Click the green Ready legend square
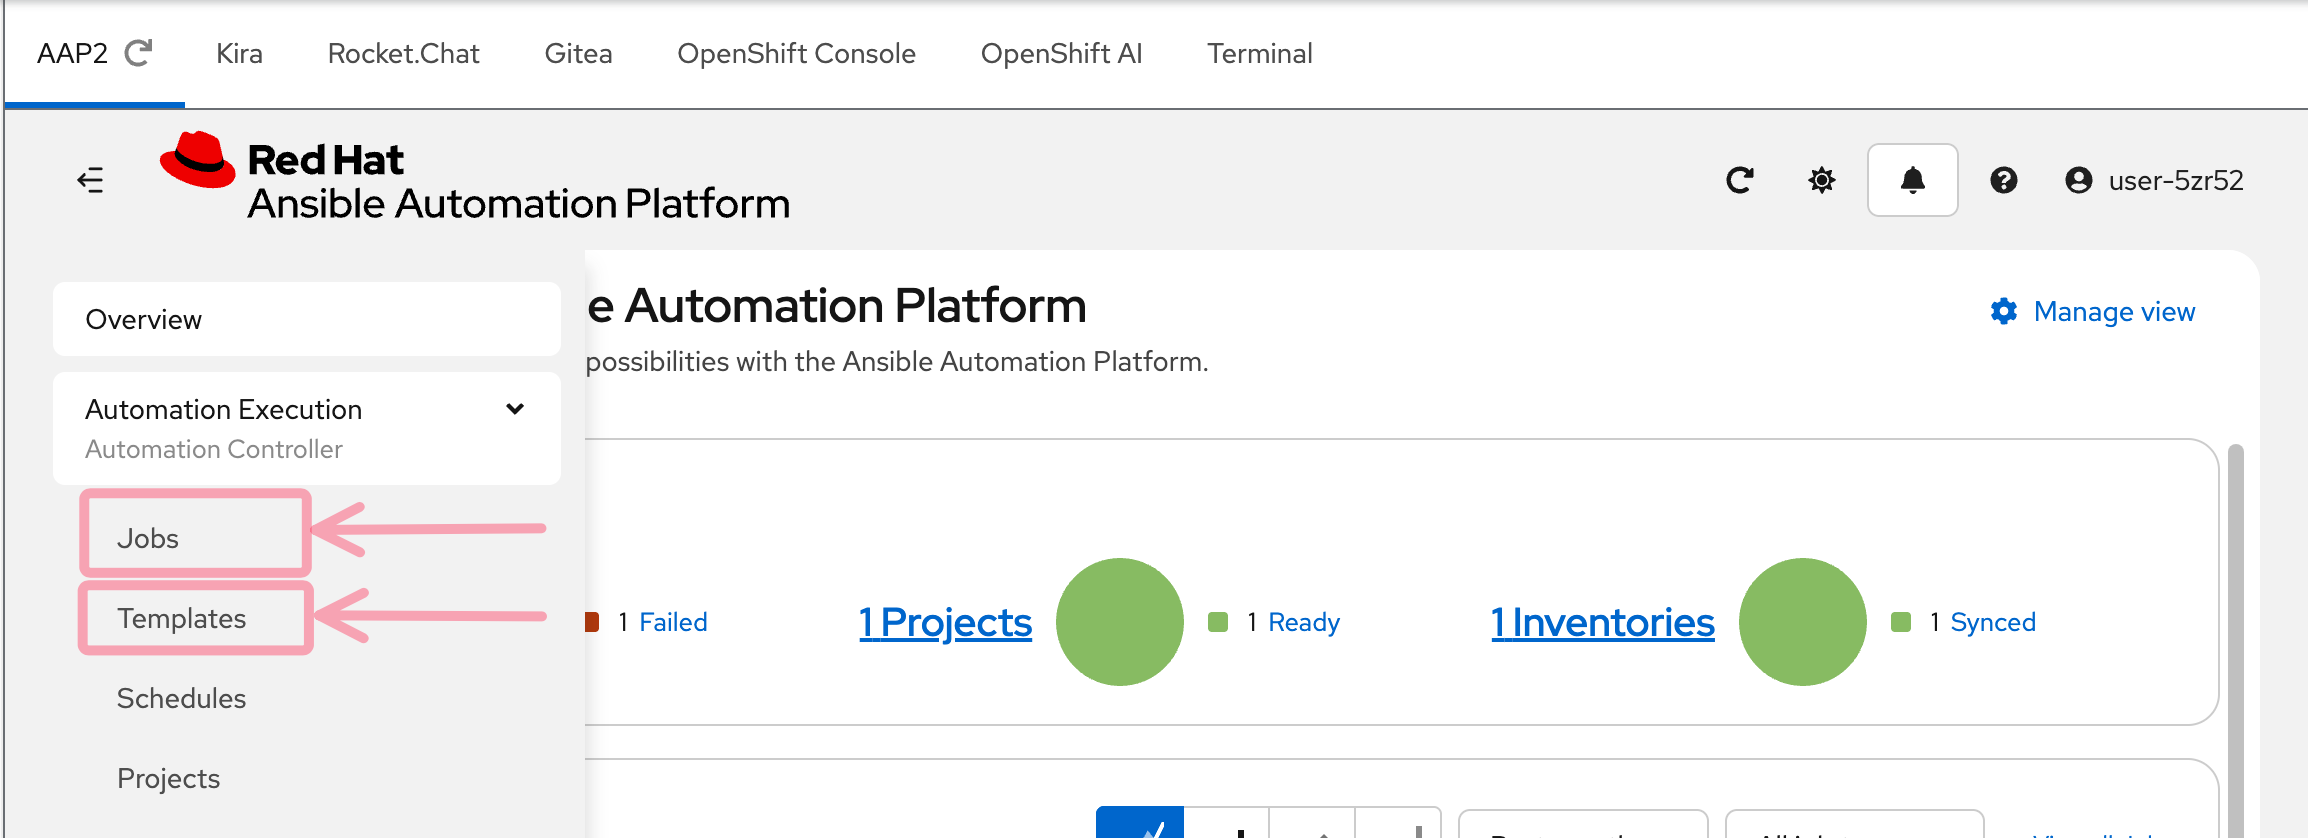Screen dimensions: 2308x838 [1218, 622]
